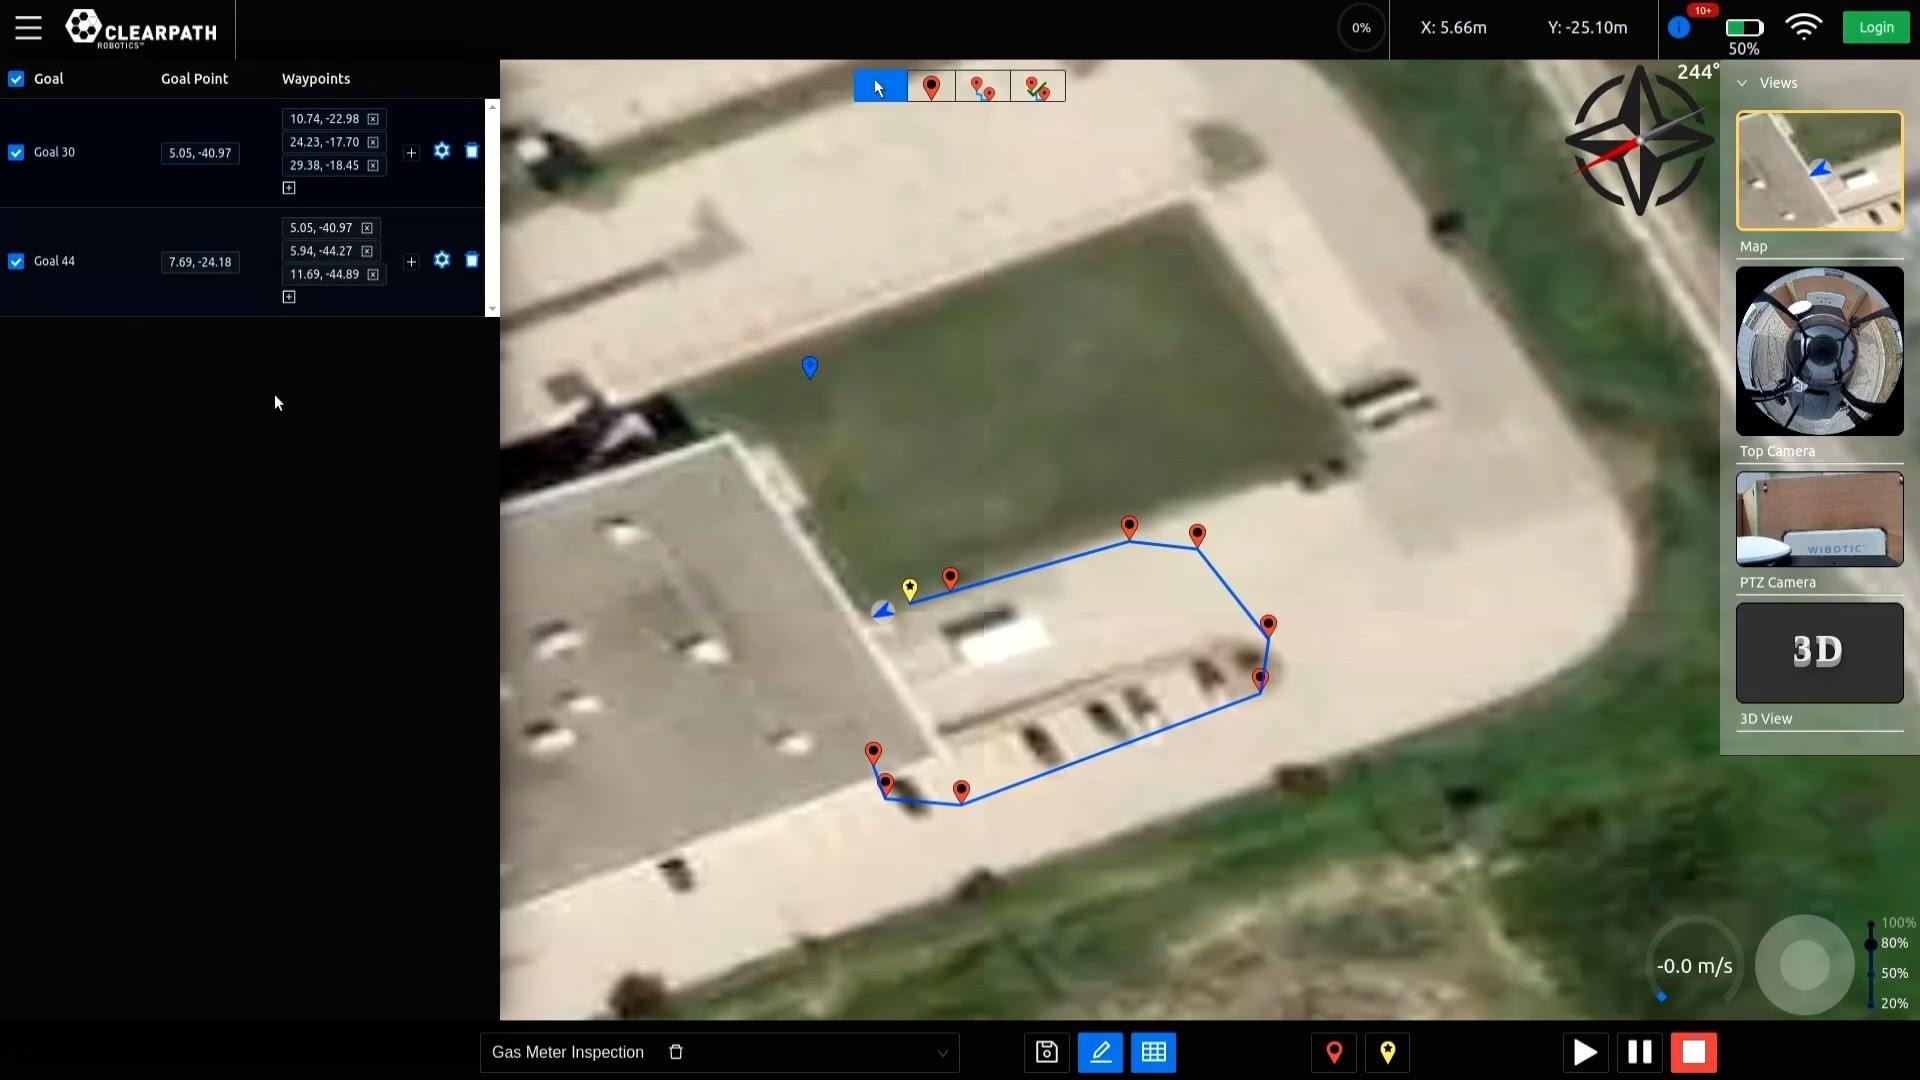Collapse the Views panel
Viewport: 1920px width, 1080px height.
pos(1744,83)
